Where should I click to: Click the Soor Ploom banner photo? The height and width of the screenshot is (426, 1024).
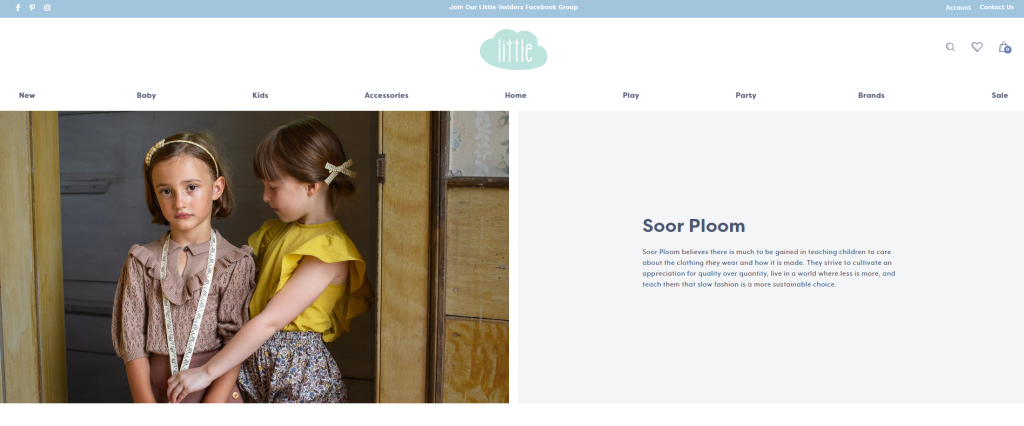(x=254, y=257)
